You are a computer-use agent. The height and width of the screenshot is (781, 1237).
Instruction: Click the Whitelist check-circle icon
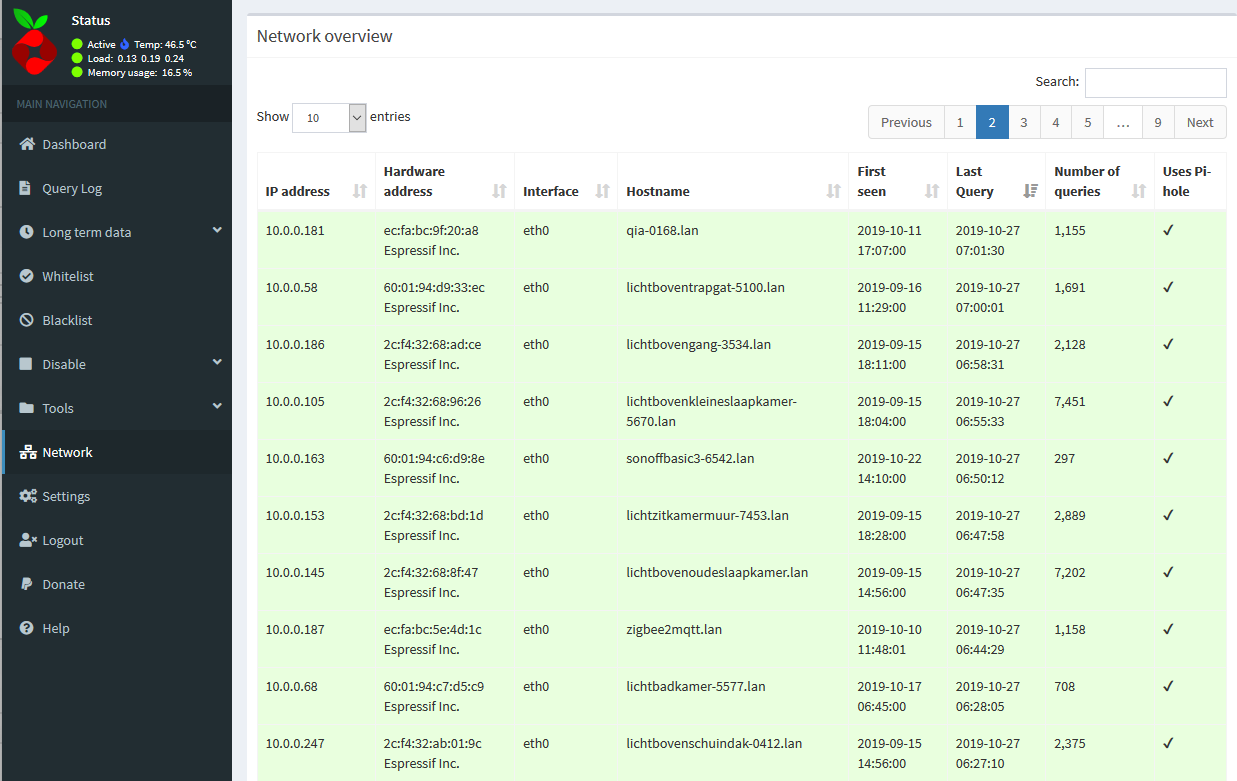(26, 276)
